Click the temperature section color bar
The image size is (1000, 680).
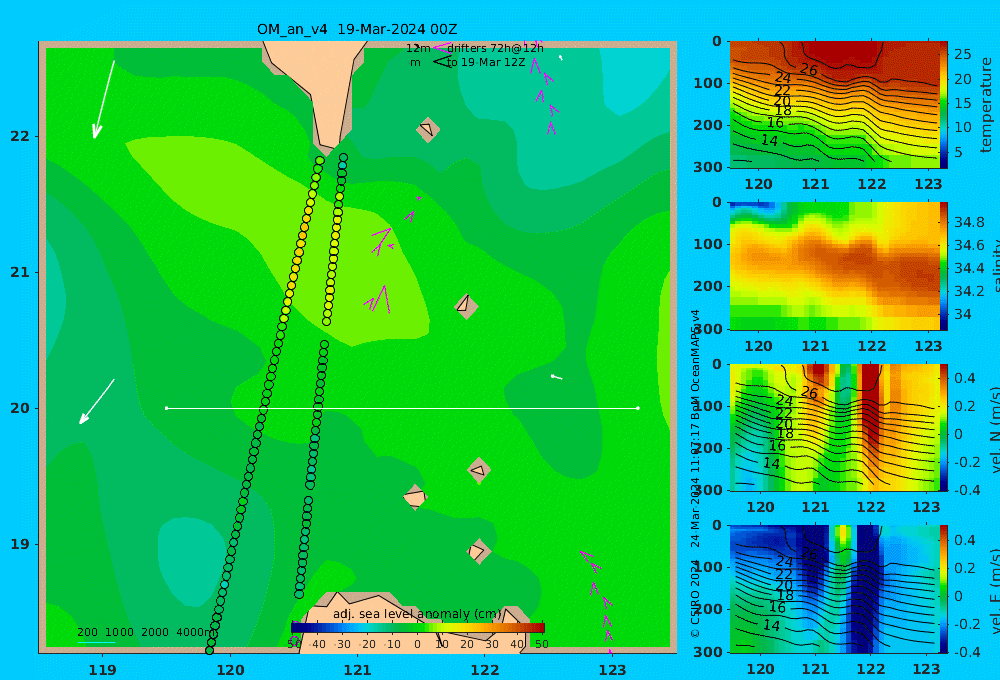943,105
